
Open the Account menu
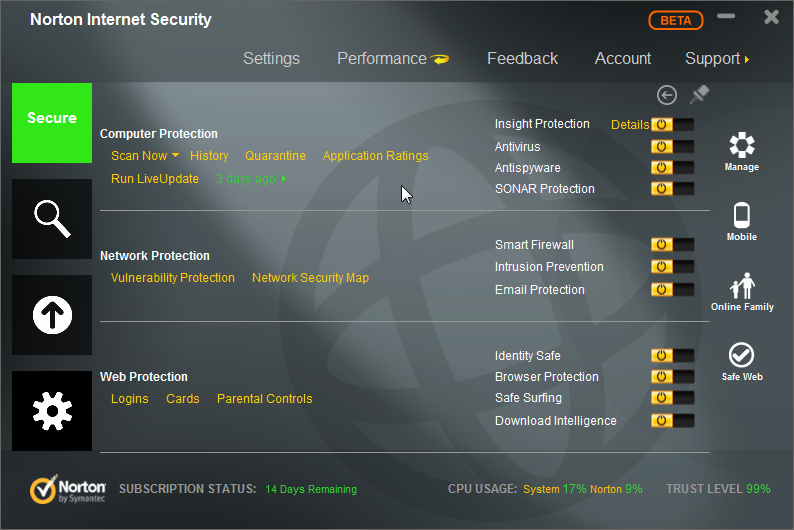click(x=622, y=59)
